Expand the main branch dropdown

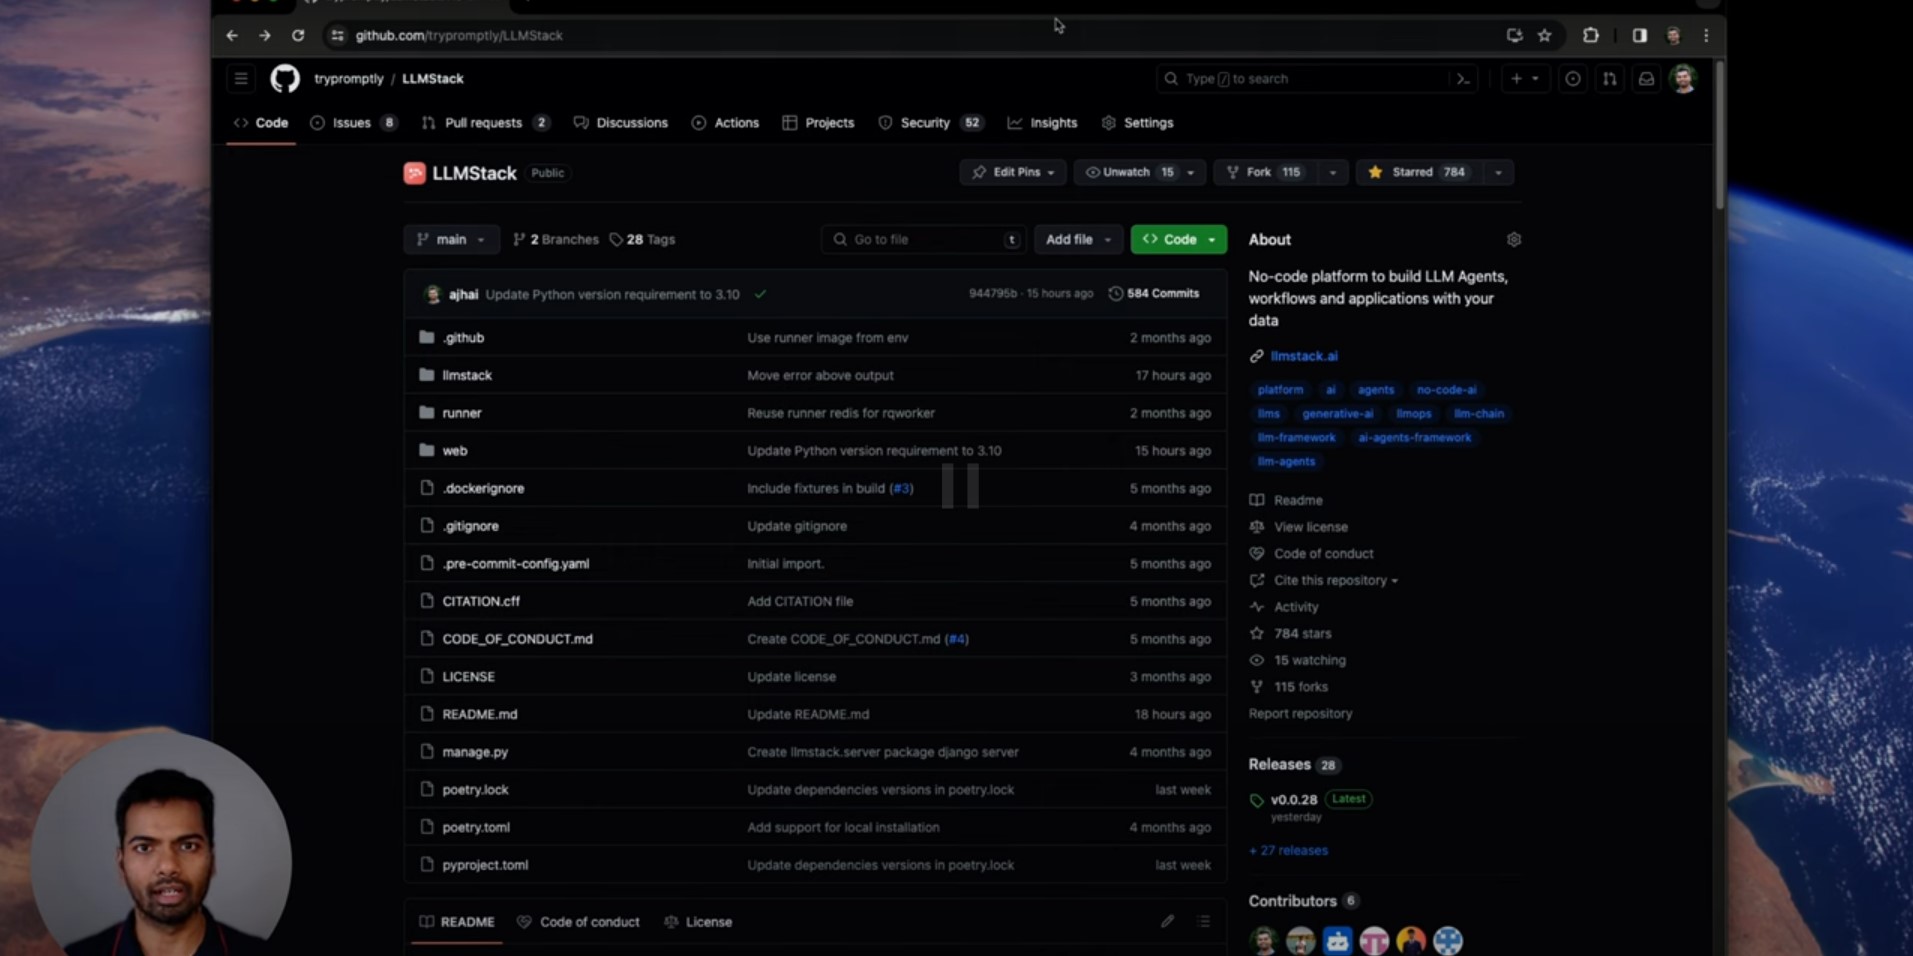451,239
